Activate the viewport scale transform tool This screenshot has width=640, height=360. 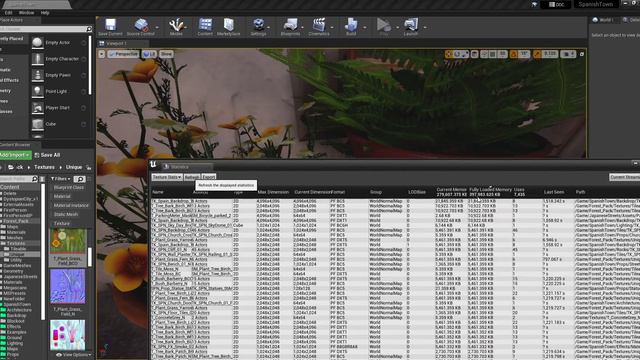465,54
